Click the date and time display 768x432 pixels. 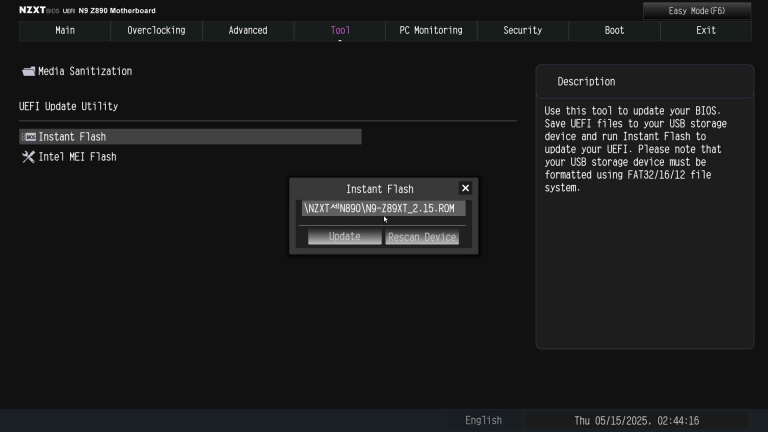pyautogui.click(x=636, y=421)
